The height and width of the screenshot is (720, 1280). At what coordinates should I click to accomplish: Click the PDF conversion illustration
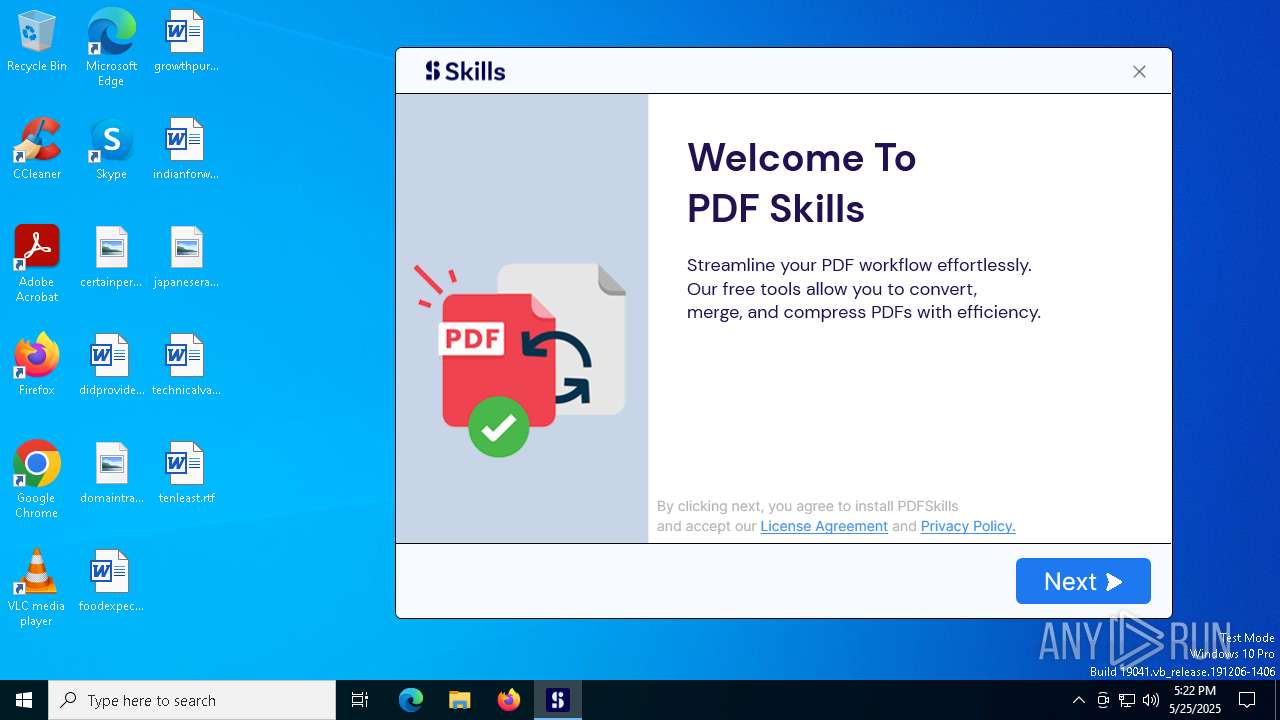click(520, 359)
